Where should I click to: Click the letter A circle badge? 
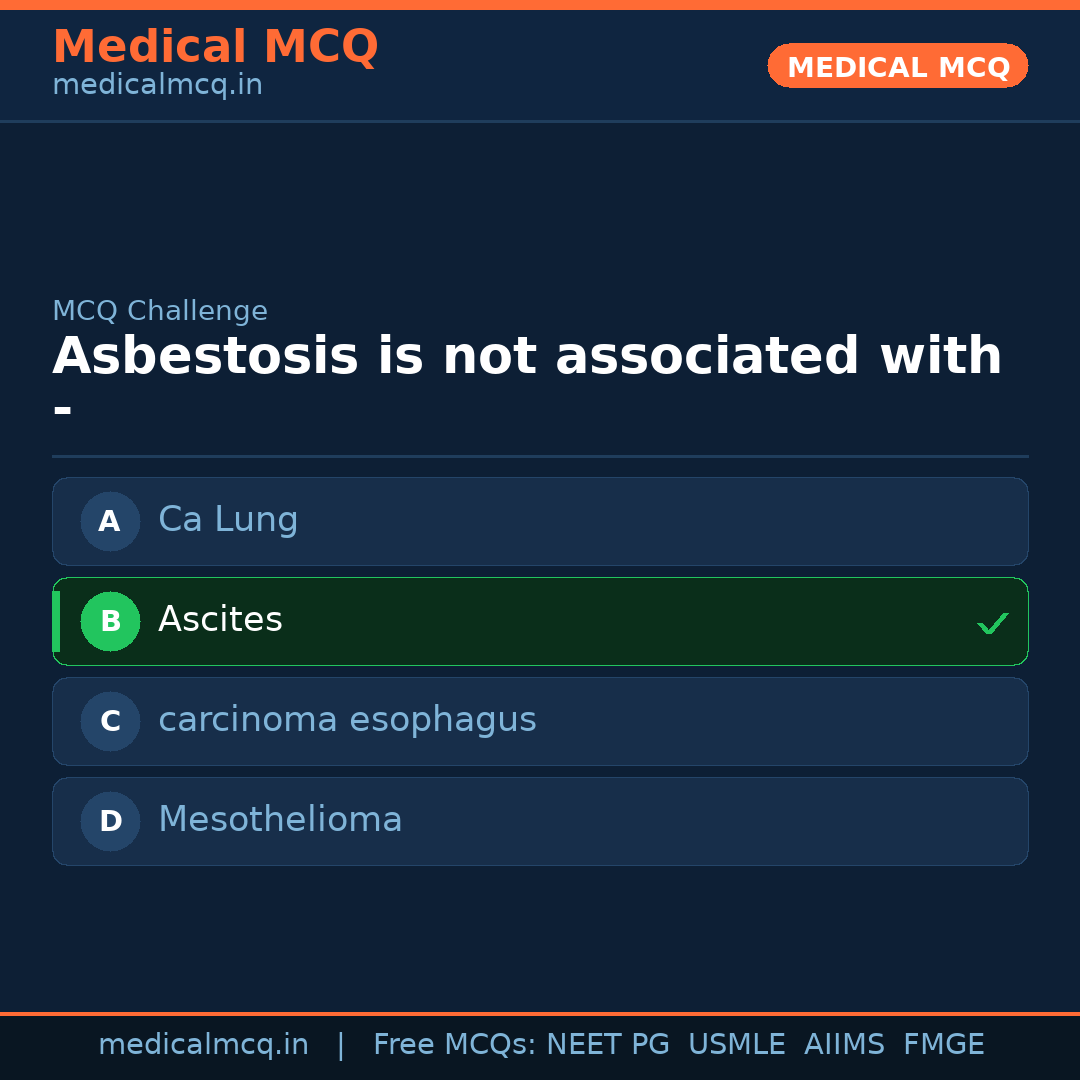pos(110,521)
